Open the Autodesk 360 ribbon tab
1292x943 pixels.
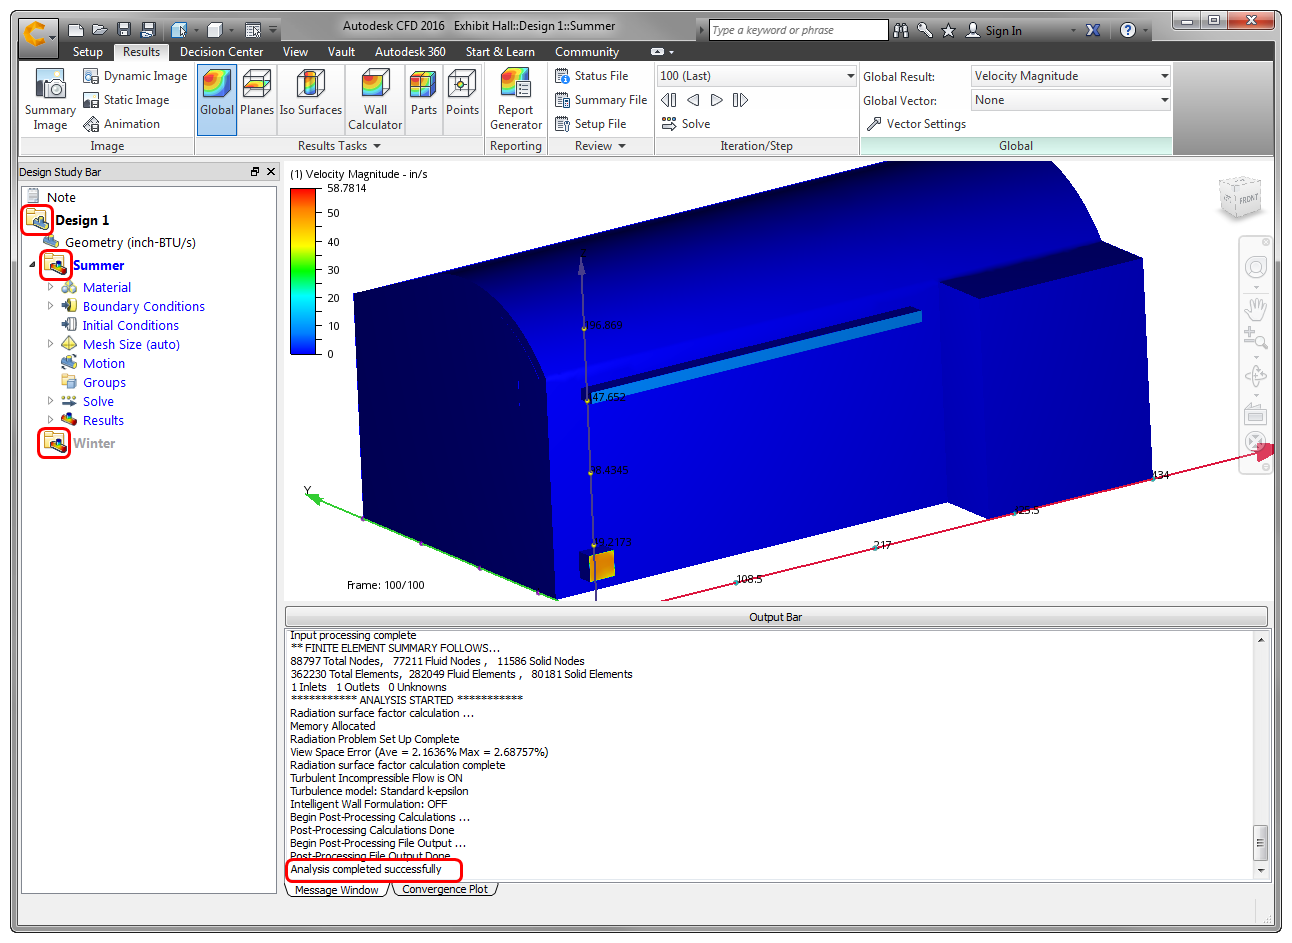tap(410, 52)
